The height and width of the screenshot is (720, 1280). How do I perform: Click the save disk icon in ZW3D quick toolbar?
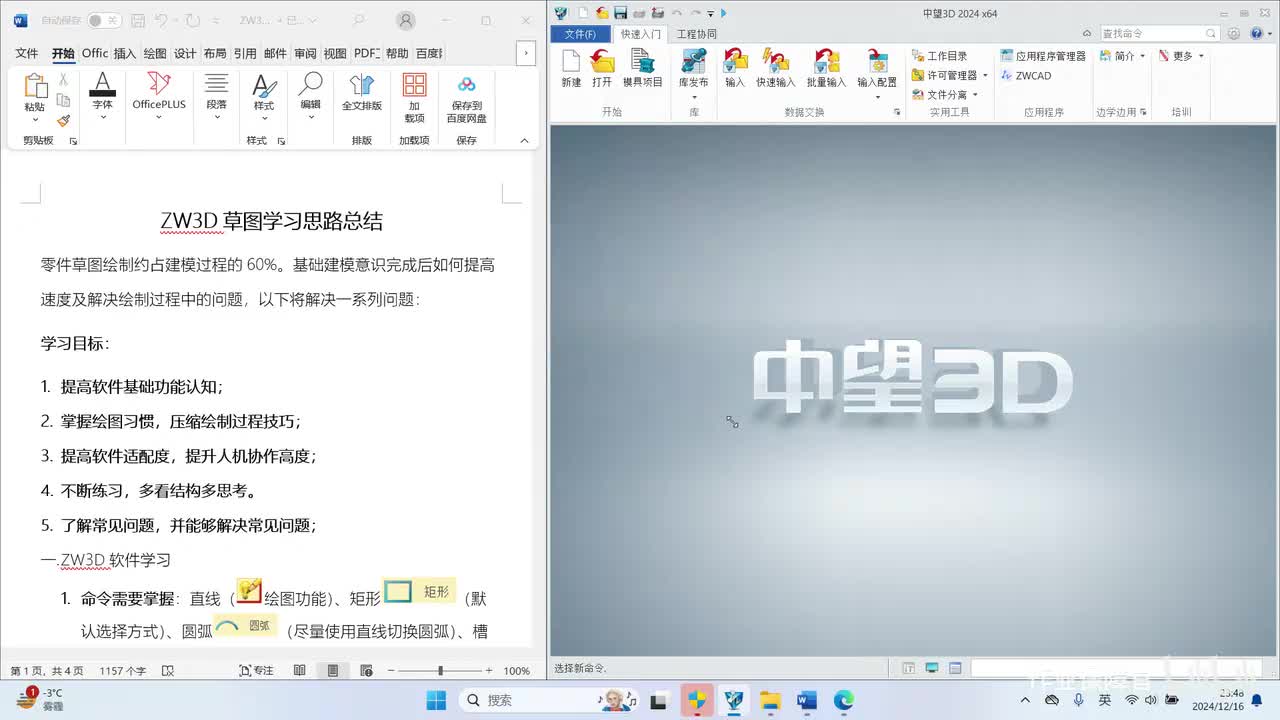tap(620, 13)
